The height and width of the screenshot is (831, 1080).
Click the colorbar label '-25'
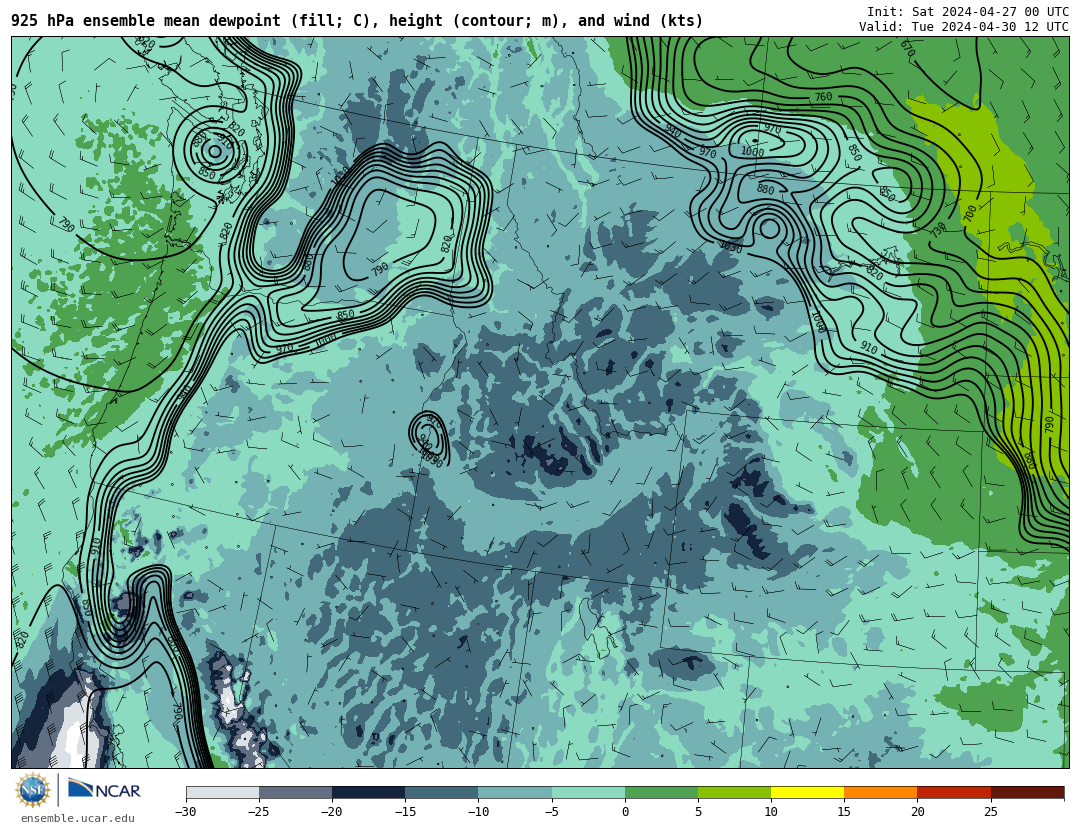258,812
